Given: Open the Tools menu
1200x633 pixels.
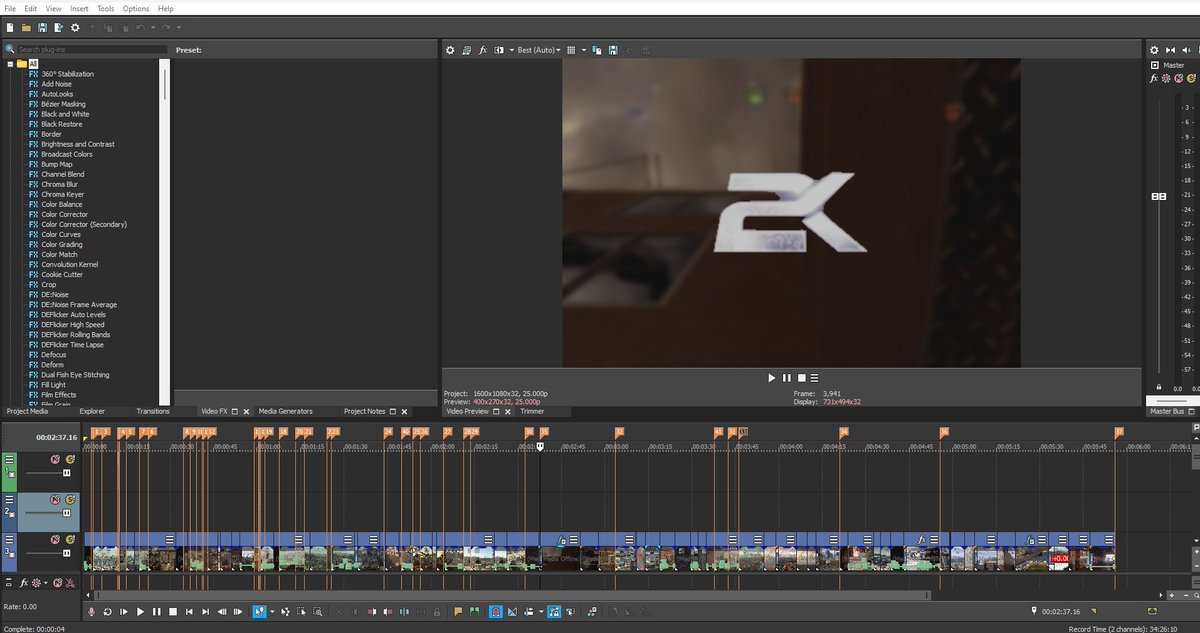Looking at the screenshot, I should [x=105, y=8].
